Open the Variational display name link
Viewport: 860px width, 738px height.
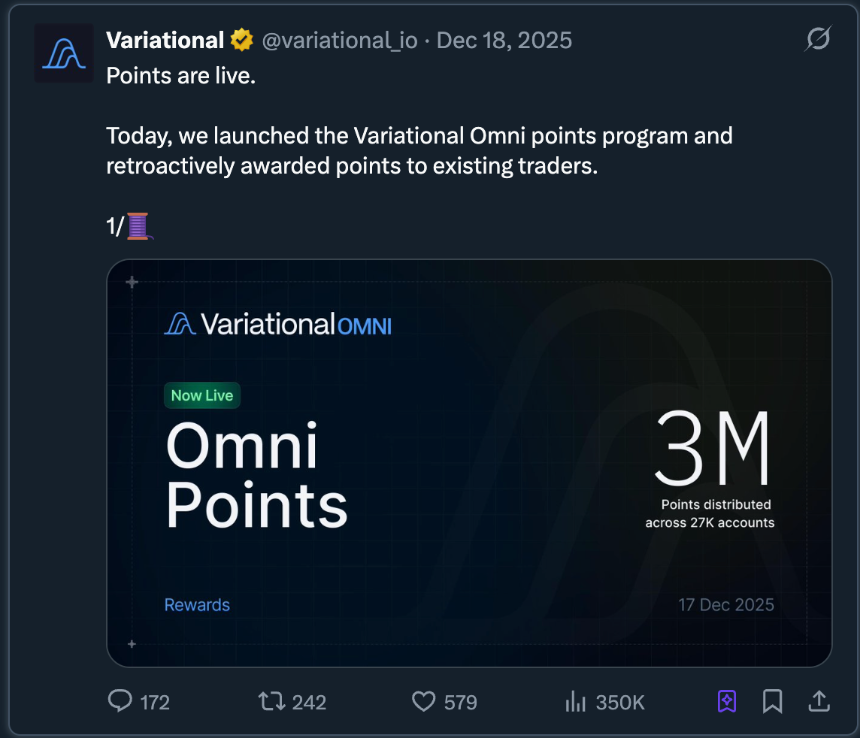(165, 41)
